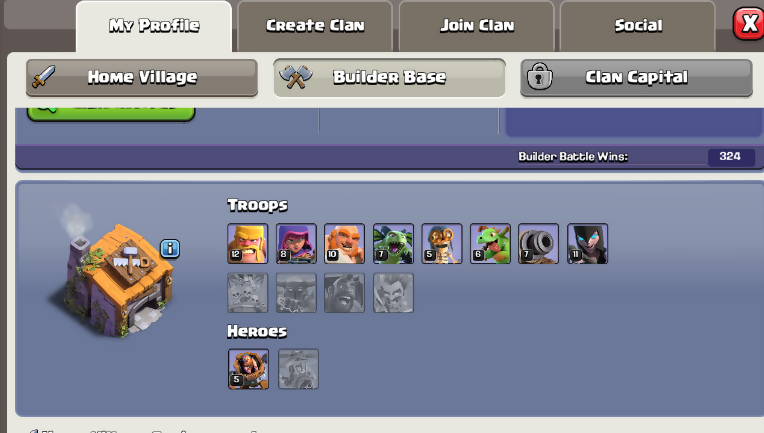Open the Join Clan tab
The height and width of the screenshot is (433, 764).
477,26
